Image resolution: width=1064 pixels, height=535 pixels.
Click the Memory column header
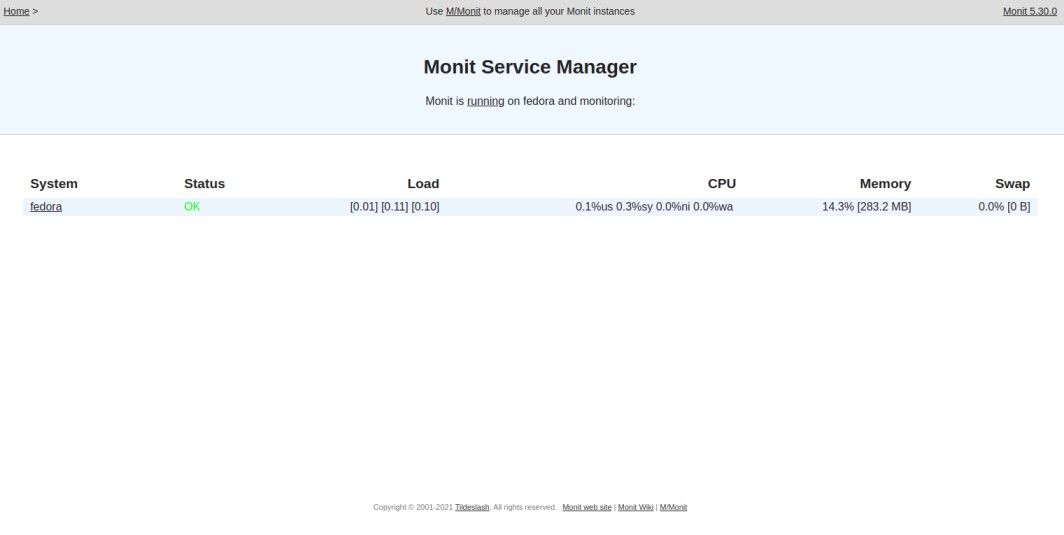pyautogui.click(x=885, y=184)
